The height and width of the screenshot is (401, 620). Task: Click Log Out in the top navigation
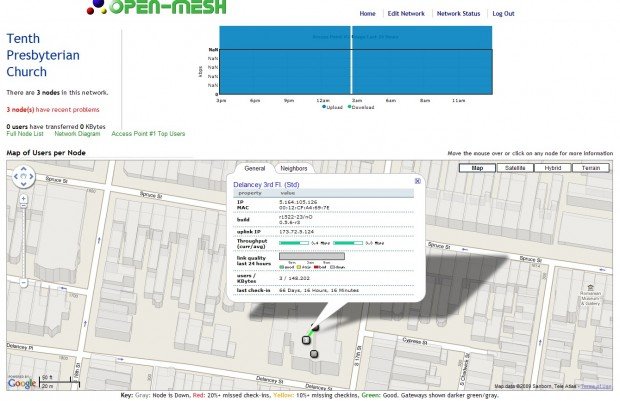(503, 13)
